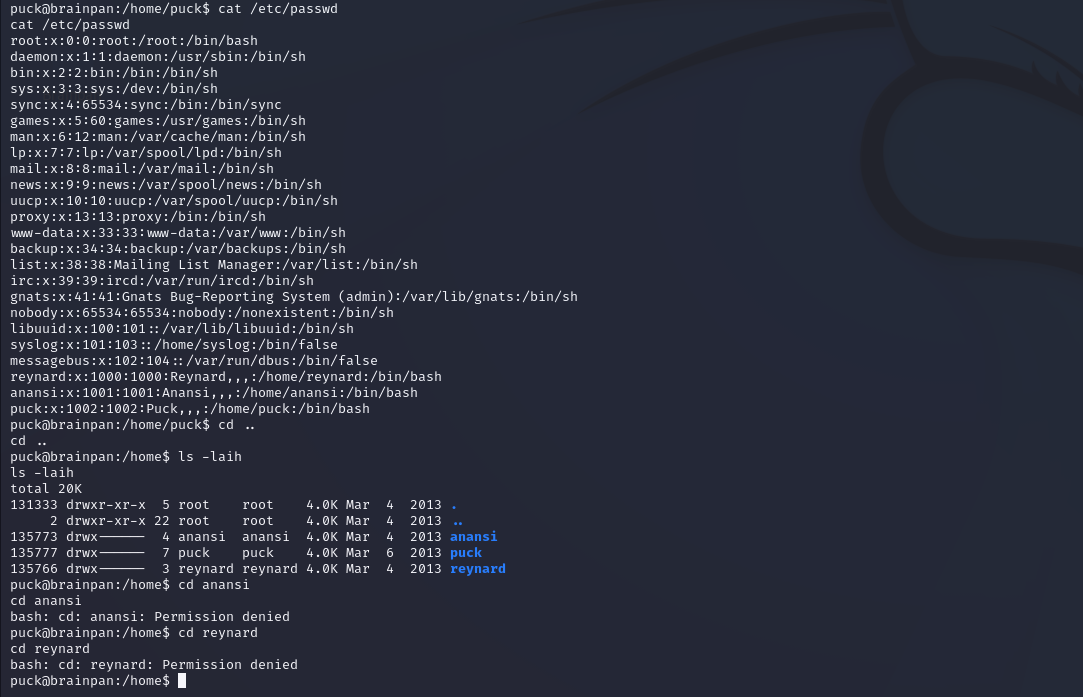1083x697 pixels.
Task: Click the news:x:9:9 entry
Action: point(166,184)
